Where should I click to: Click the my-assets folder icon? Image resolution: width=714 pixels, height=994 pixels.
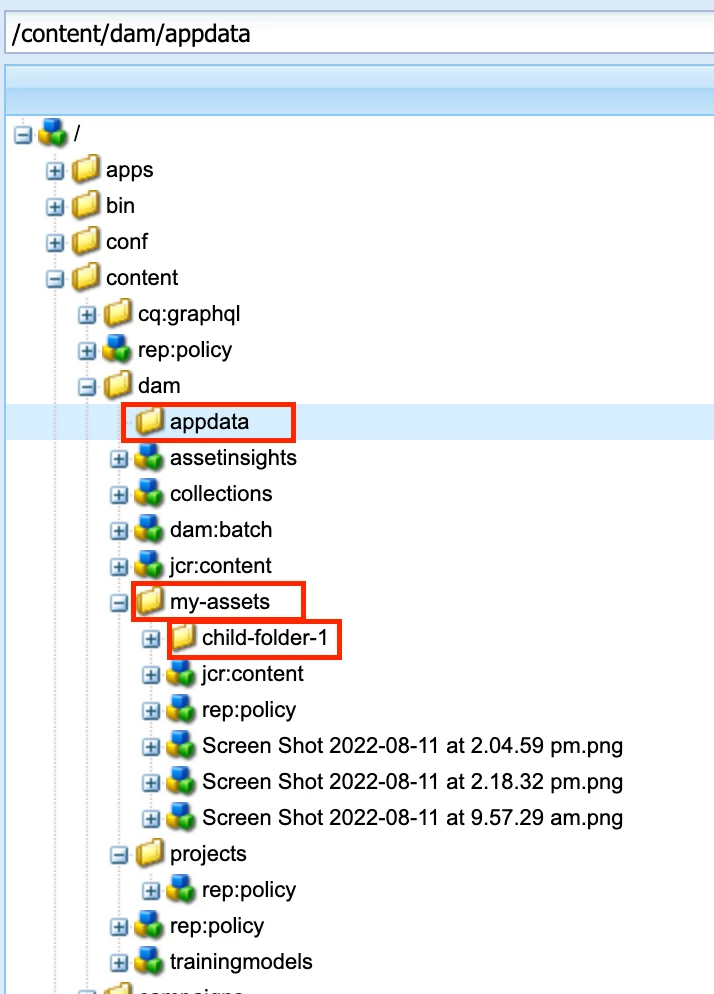(x=150, y=601)
